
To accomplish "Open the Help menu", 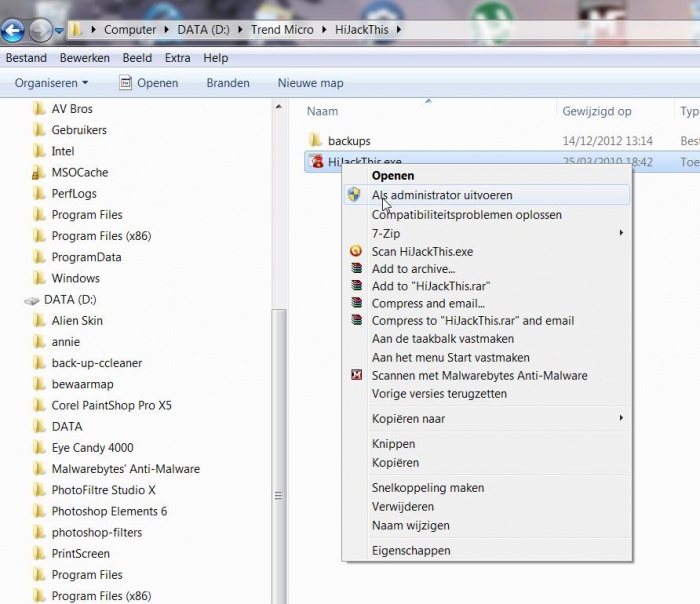I will click(216, 58).
